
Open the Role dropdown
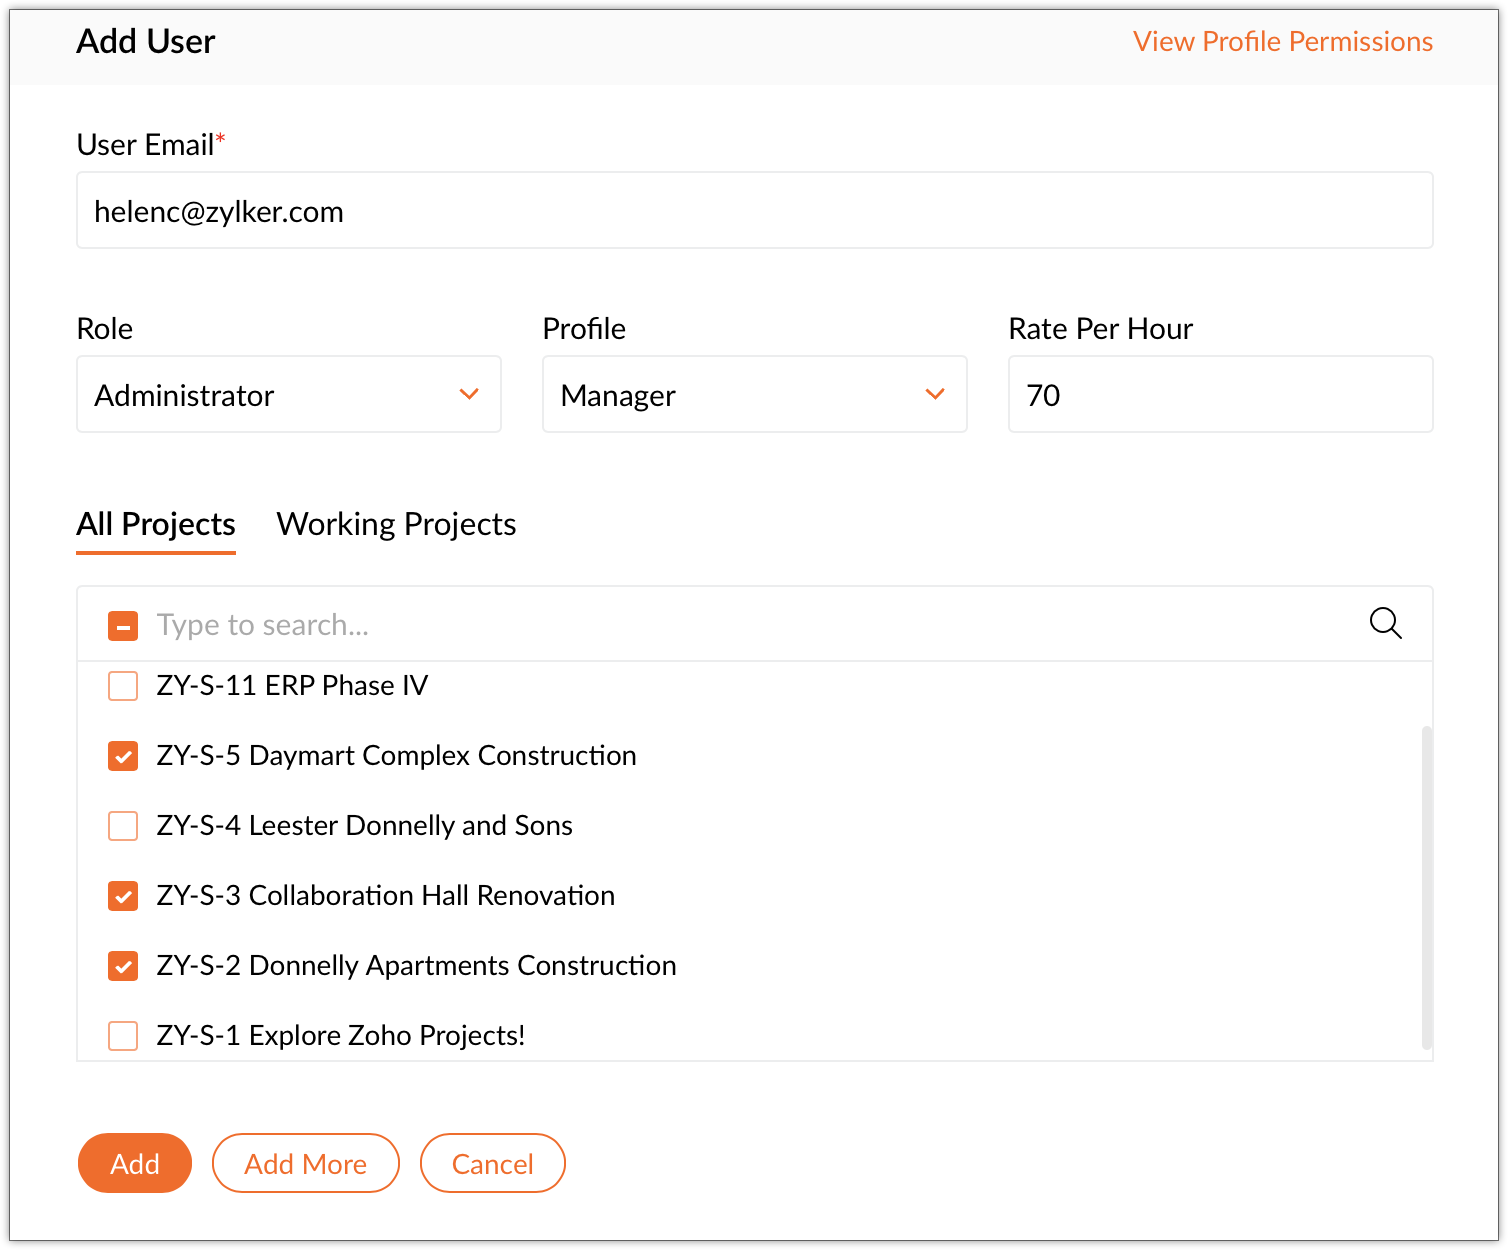click(x=288, y=395)
